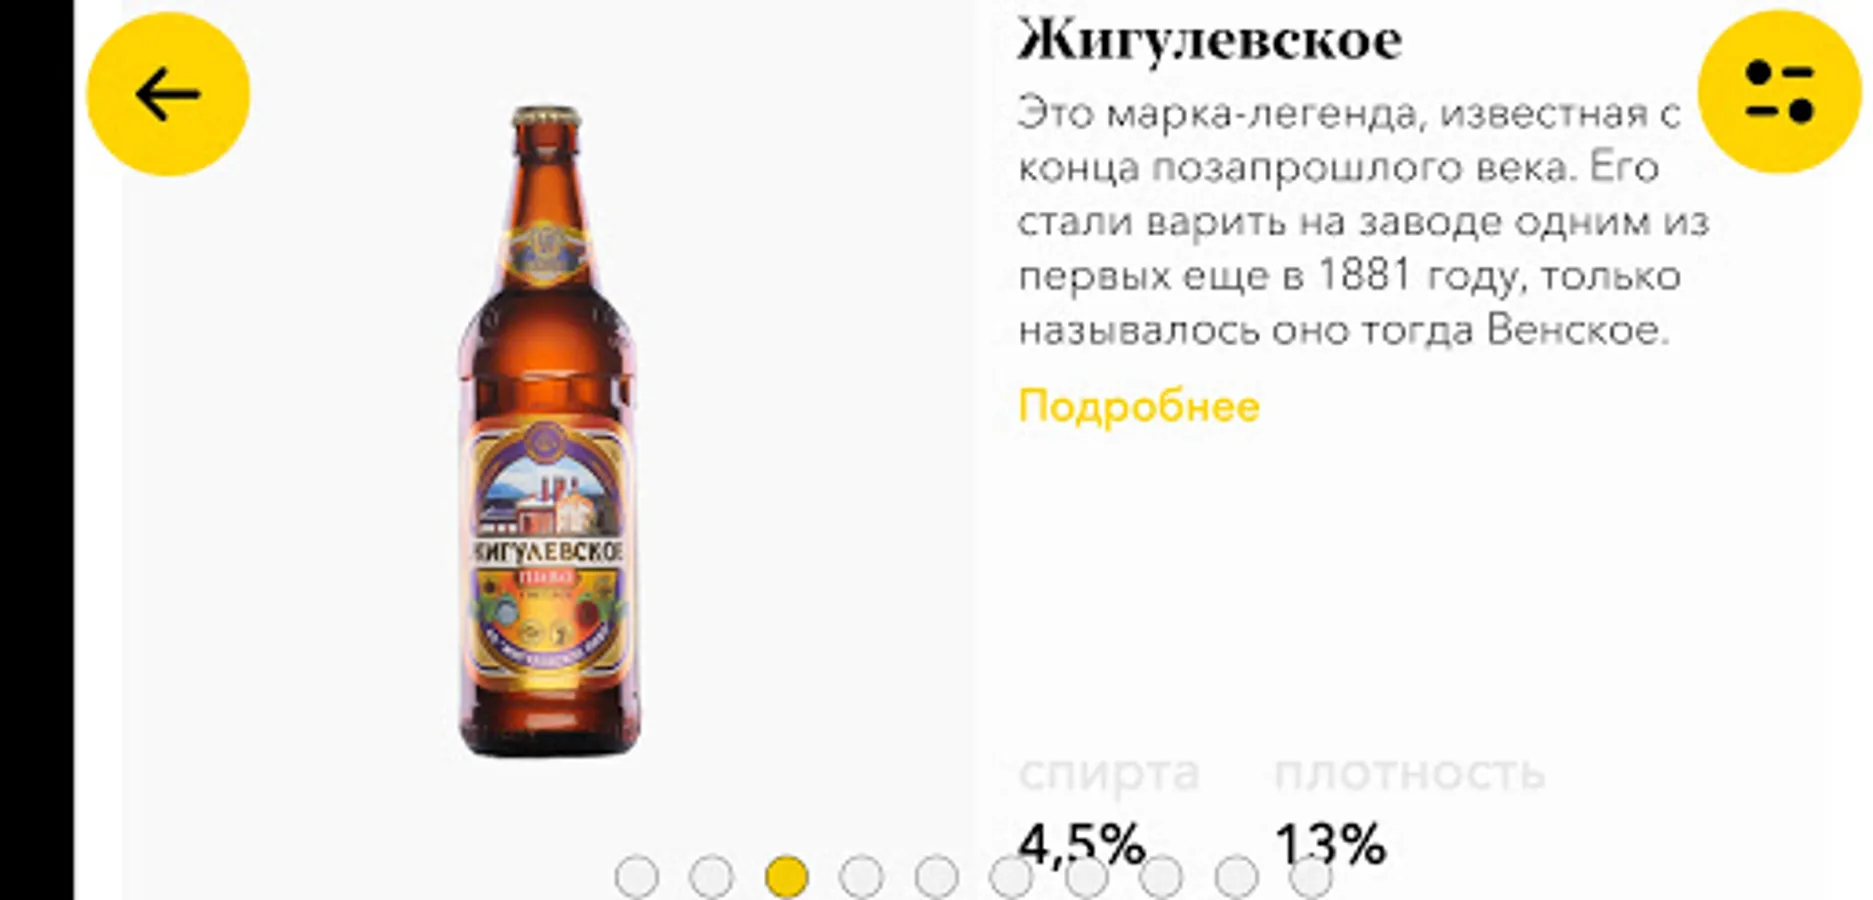This screenshot has width=1873, height=900.
Task: Click the faded плотность label
Action: (1409, 773)
